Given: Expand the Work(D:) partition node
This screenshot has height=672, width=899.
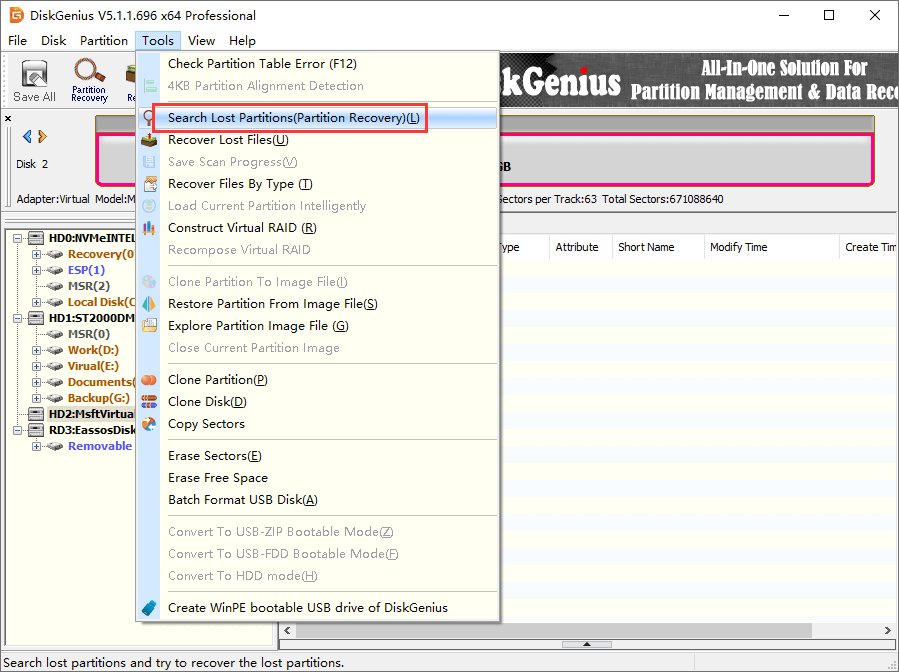Looking at the screenshot, I should coord(37,350).
